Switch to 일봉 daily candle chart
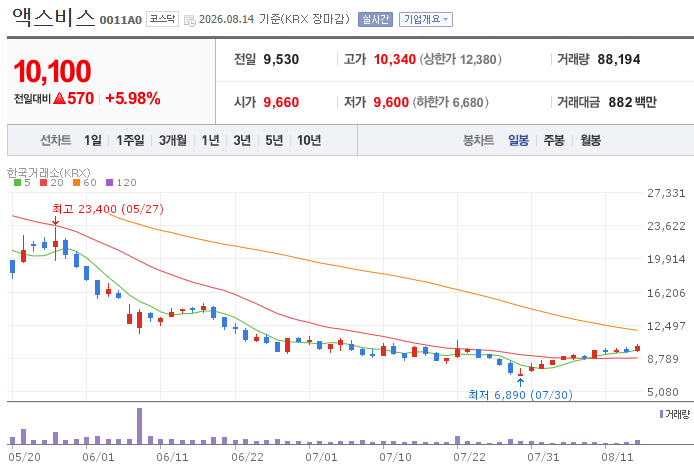 (x=518, y=140)
